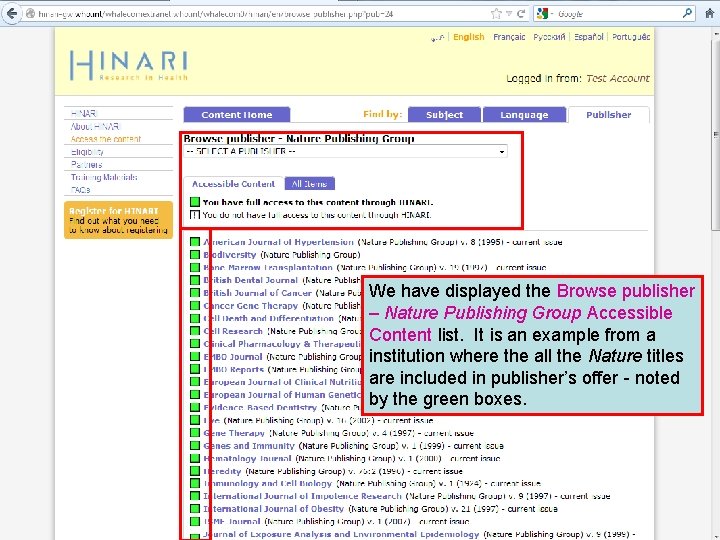Click the Register for HINARI button
Screen dimensions: 720x540
coord(118,220)
